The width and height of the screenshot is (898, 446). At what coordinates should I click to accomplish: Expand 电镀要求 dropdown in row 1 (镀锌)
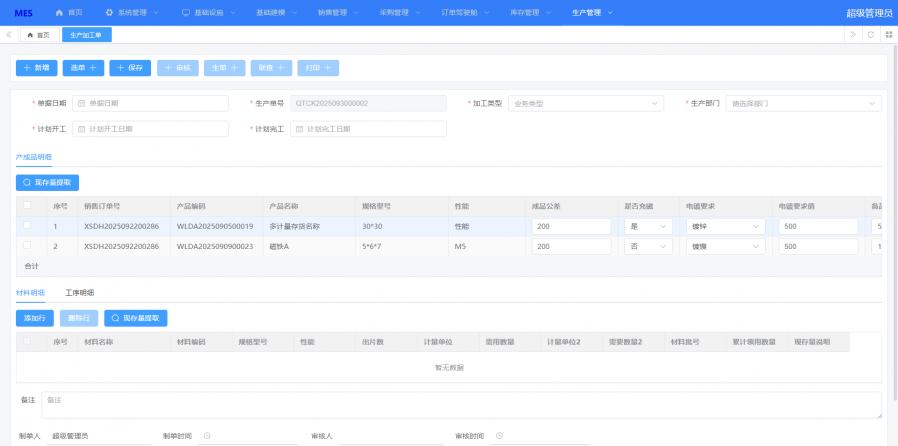725,226
